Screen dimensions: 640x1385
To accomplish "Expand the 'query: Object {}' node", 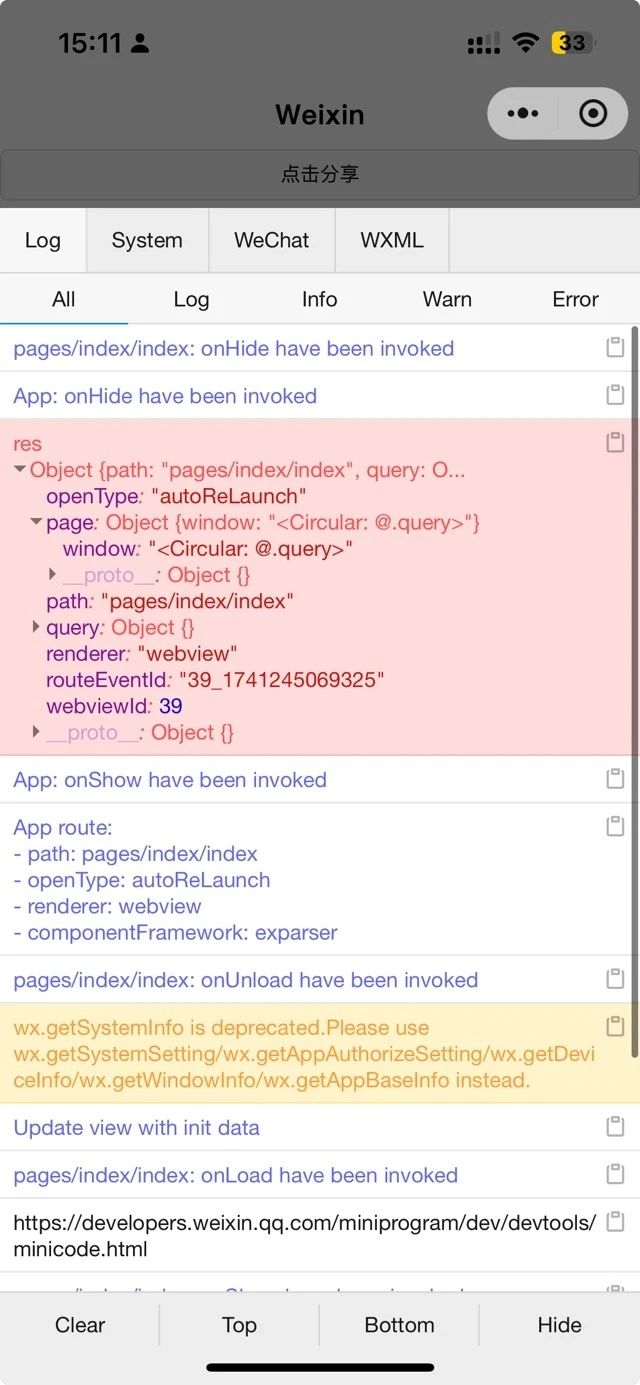I will tap(37, 627).
